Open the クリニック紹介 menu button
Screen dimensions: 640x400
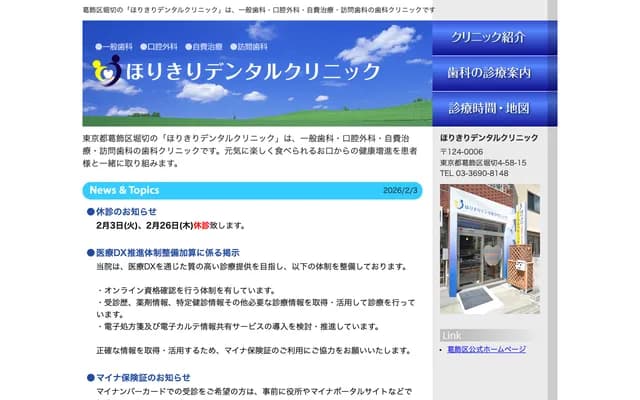click(489, 38)
